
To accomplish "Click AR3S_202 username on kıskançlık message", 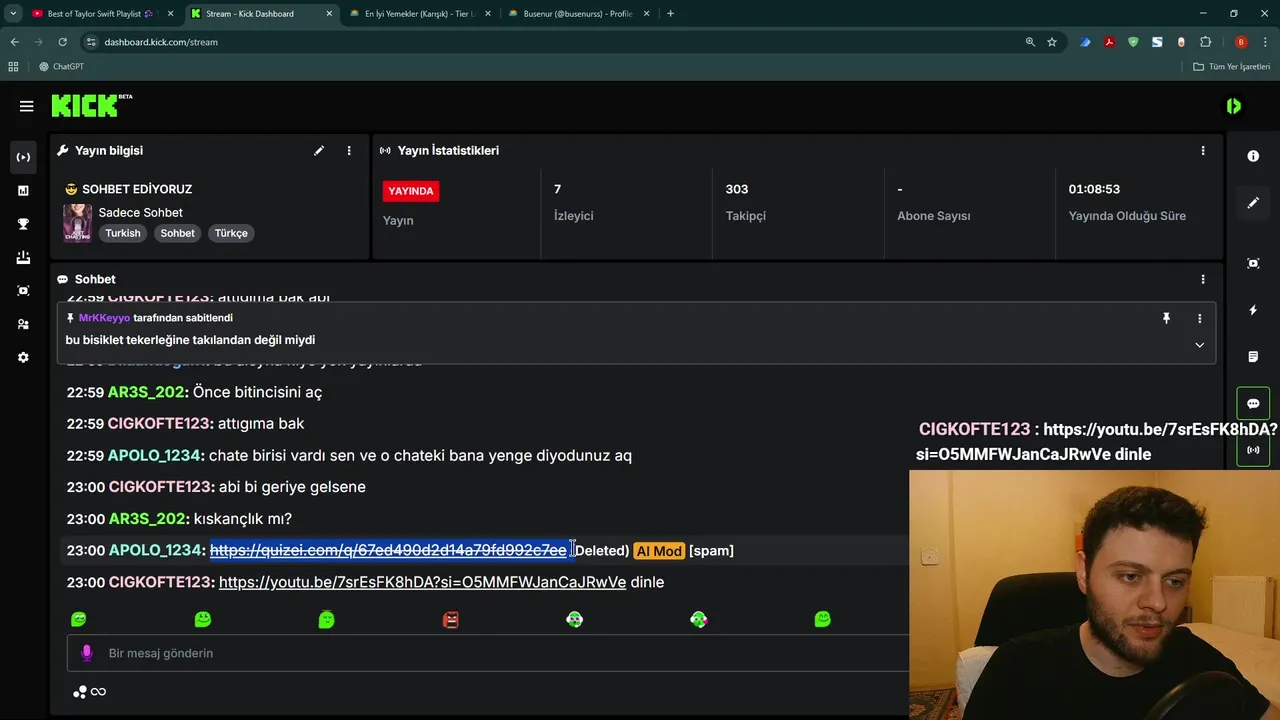I will [x=147, y=519].
